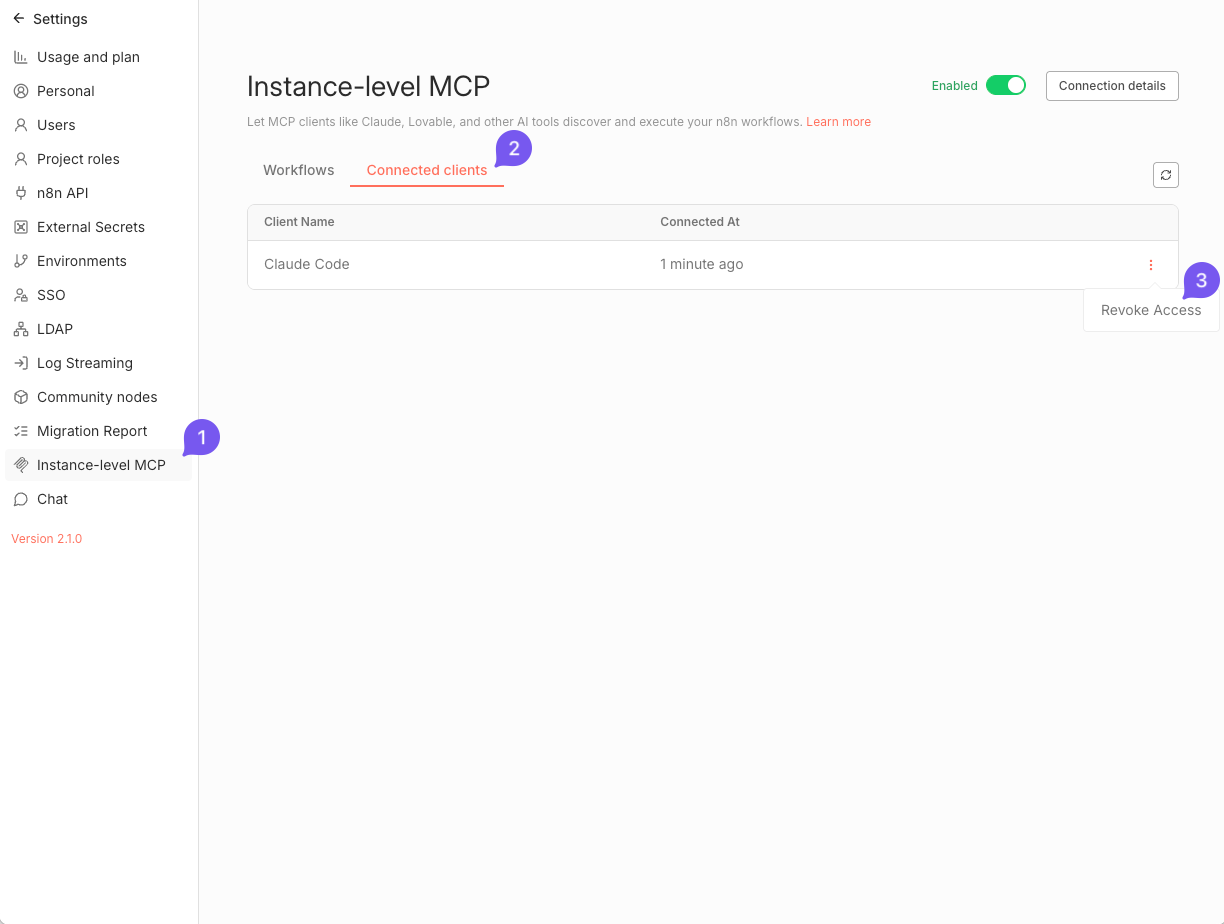Screen dimensions: 1224x924
Task: Click the Personal profile icon
Action: pos(18,91)
